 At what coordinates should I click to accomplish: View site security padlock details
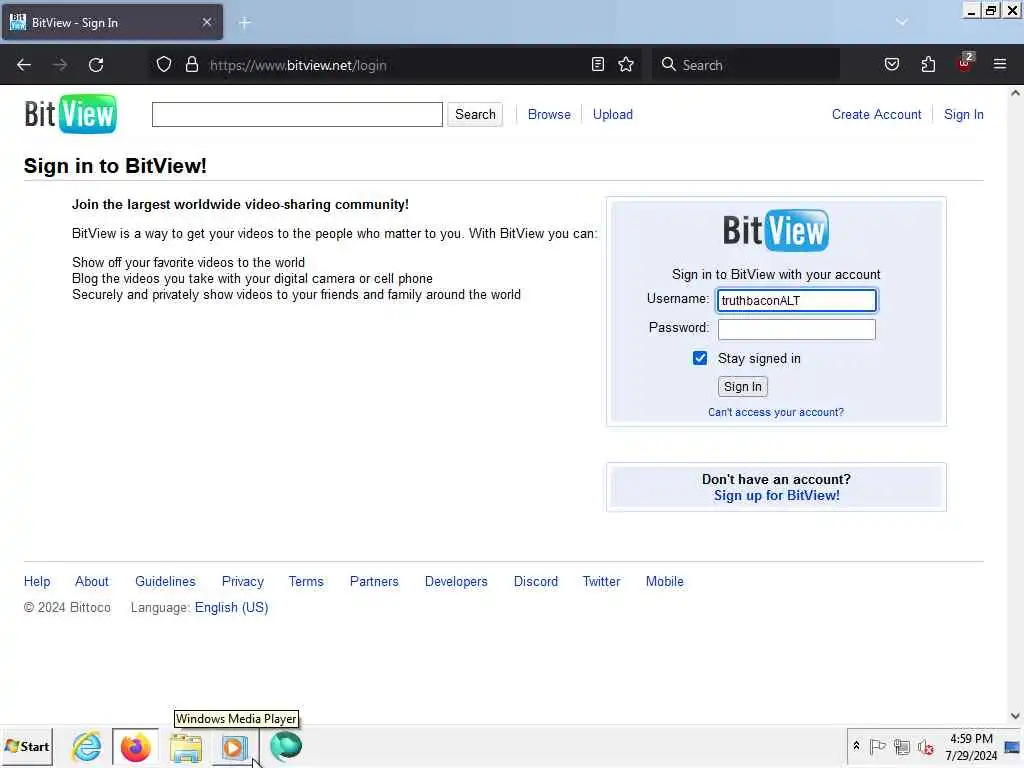[191, 65]
